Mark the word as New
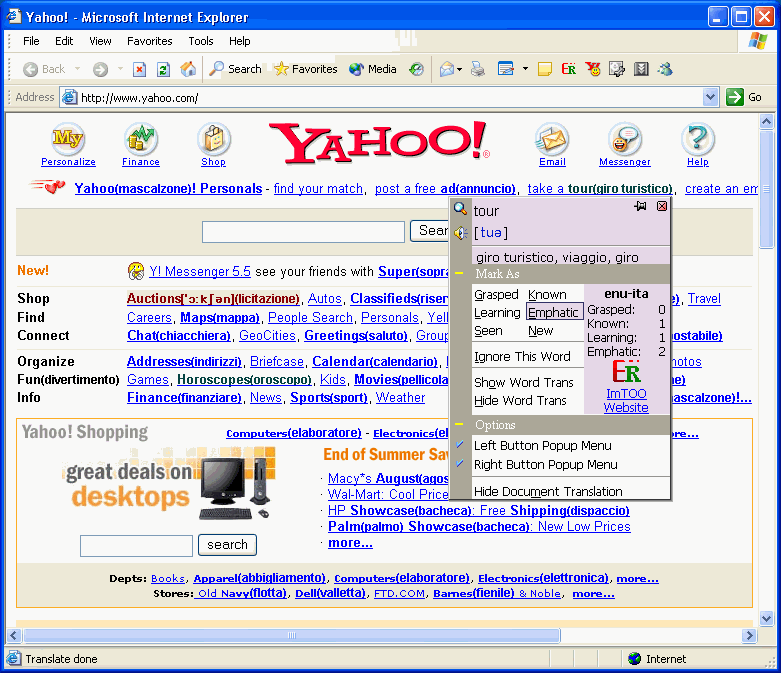The height and width of the screenshot is (673, 781). (540, 331)
